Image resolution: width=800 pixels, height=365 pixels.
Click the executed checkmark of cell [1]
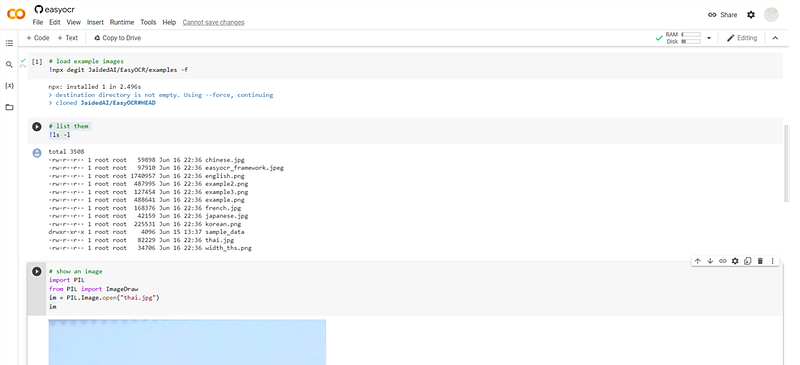point(22,60)
